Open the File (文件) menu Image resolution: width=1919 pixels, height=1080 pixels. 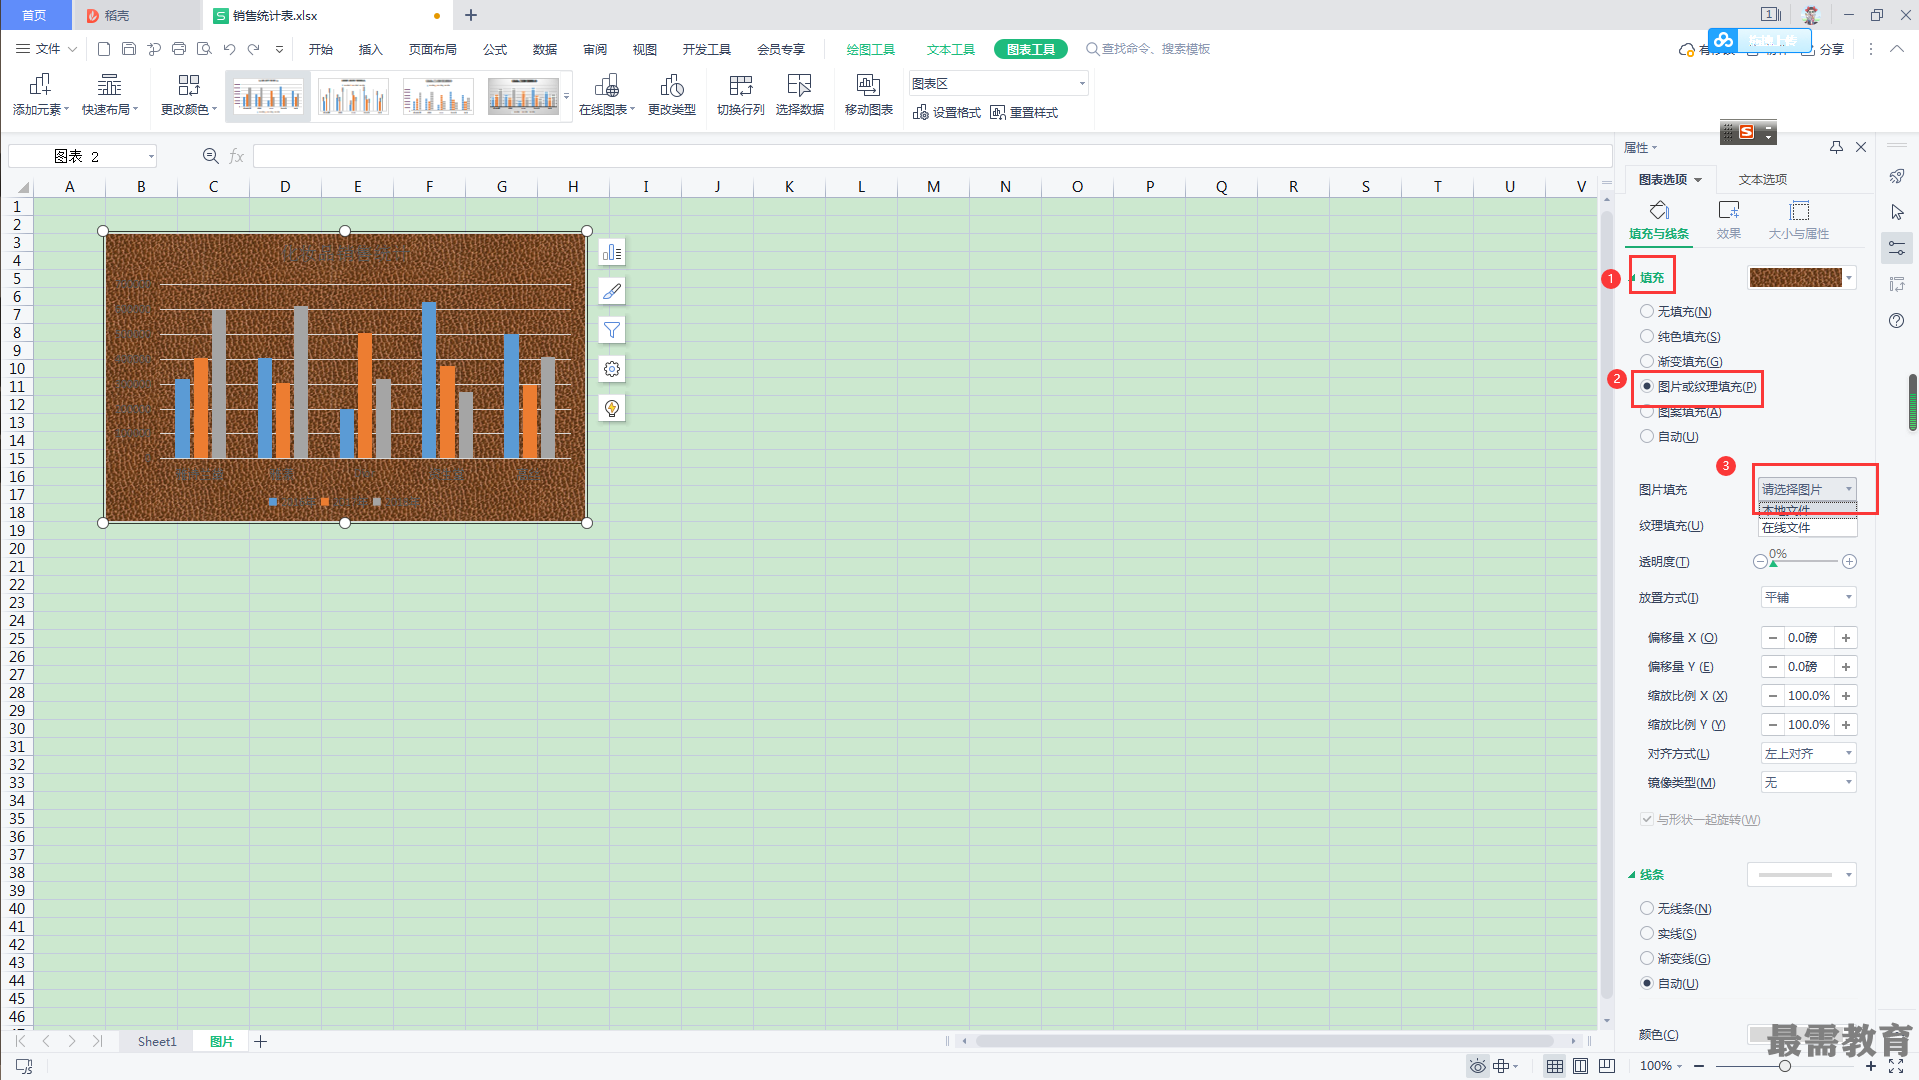pos(47,49)
